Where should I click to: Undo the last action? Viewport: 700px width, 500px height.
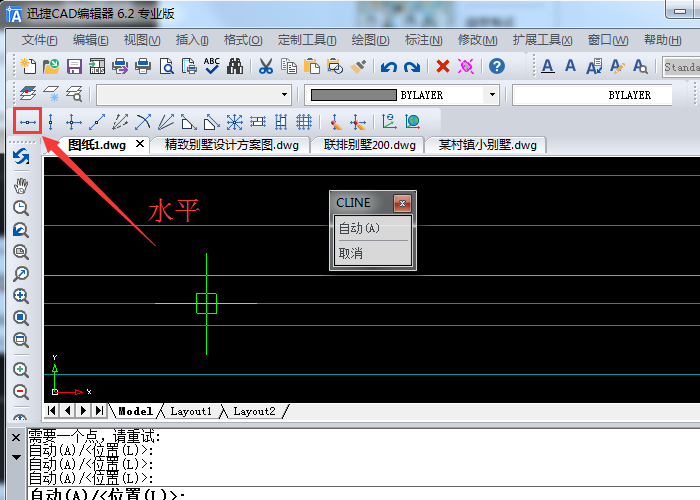point(388,67)
